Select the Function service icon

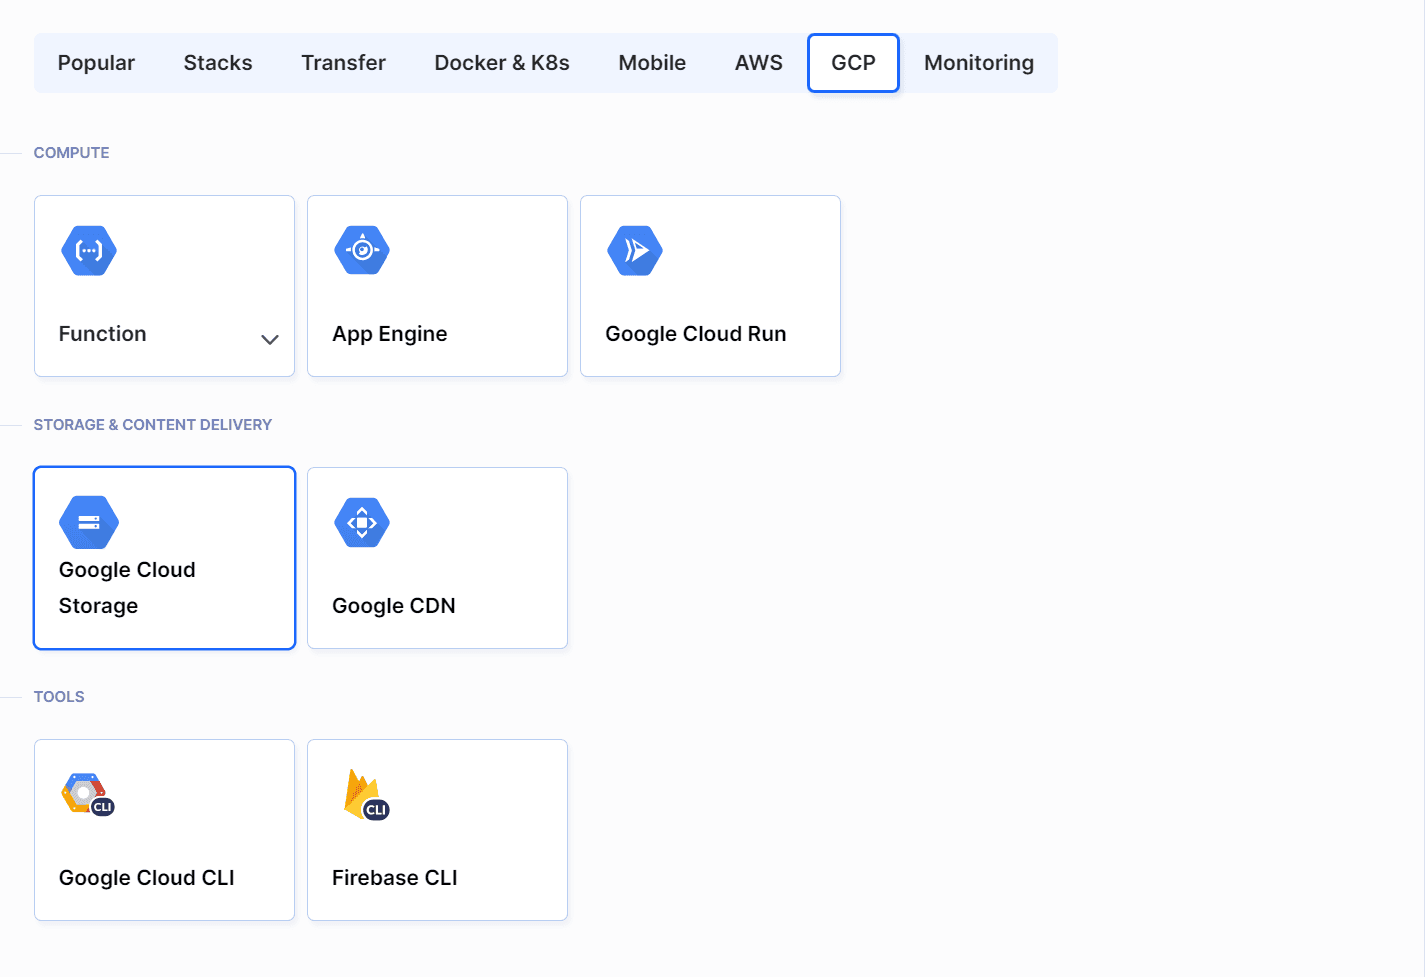point(88,250)
